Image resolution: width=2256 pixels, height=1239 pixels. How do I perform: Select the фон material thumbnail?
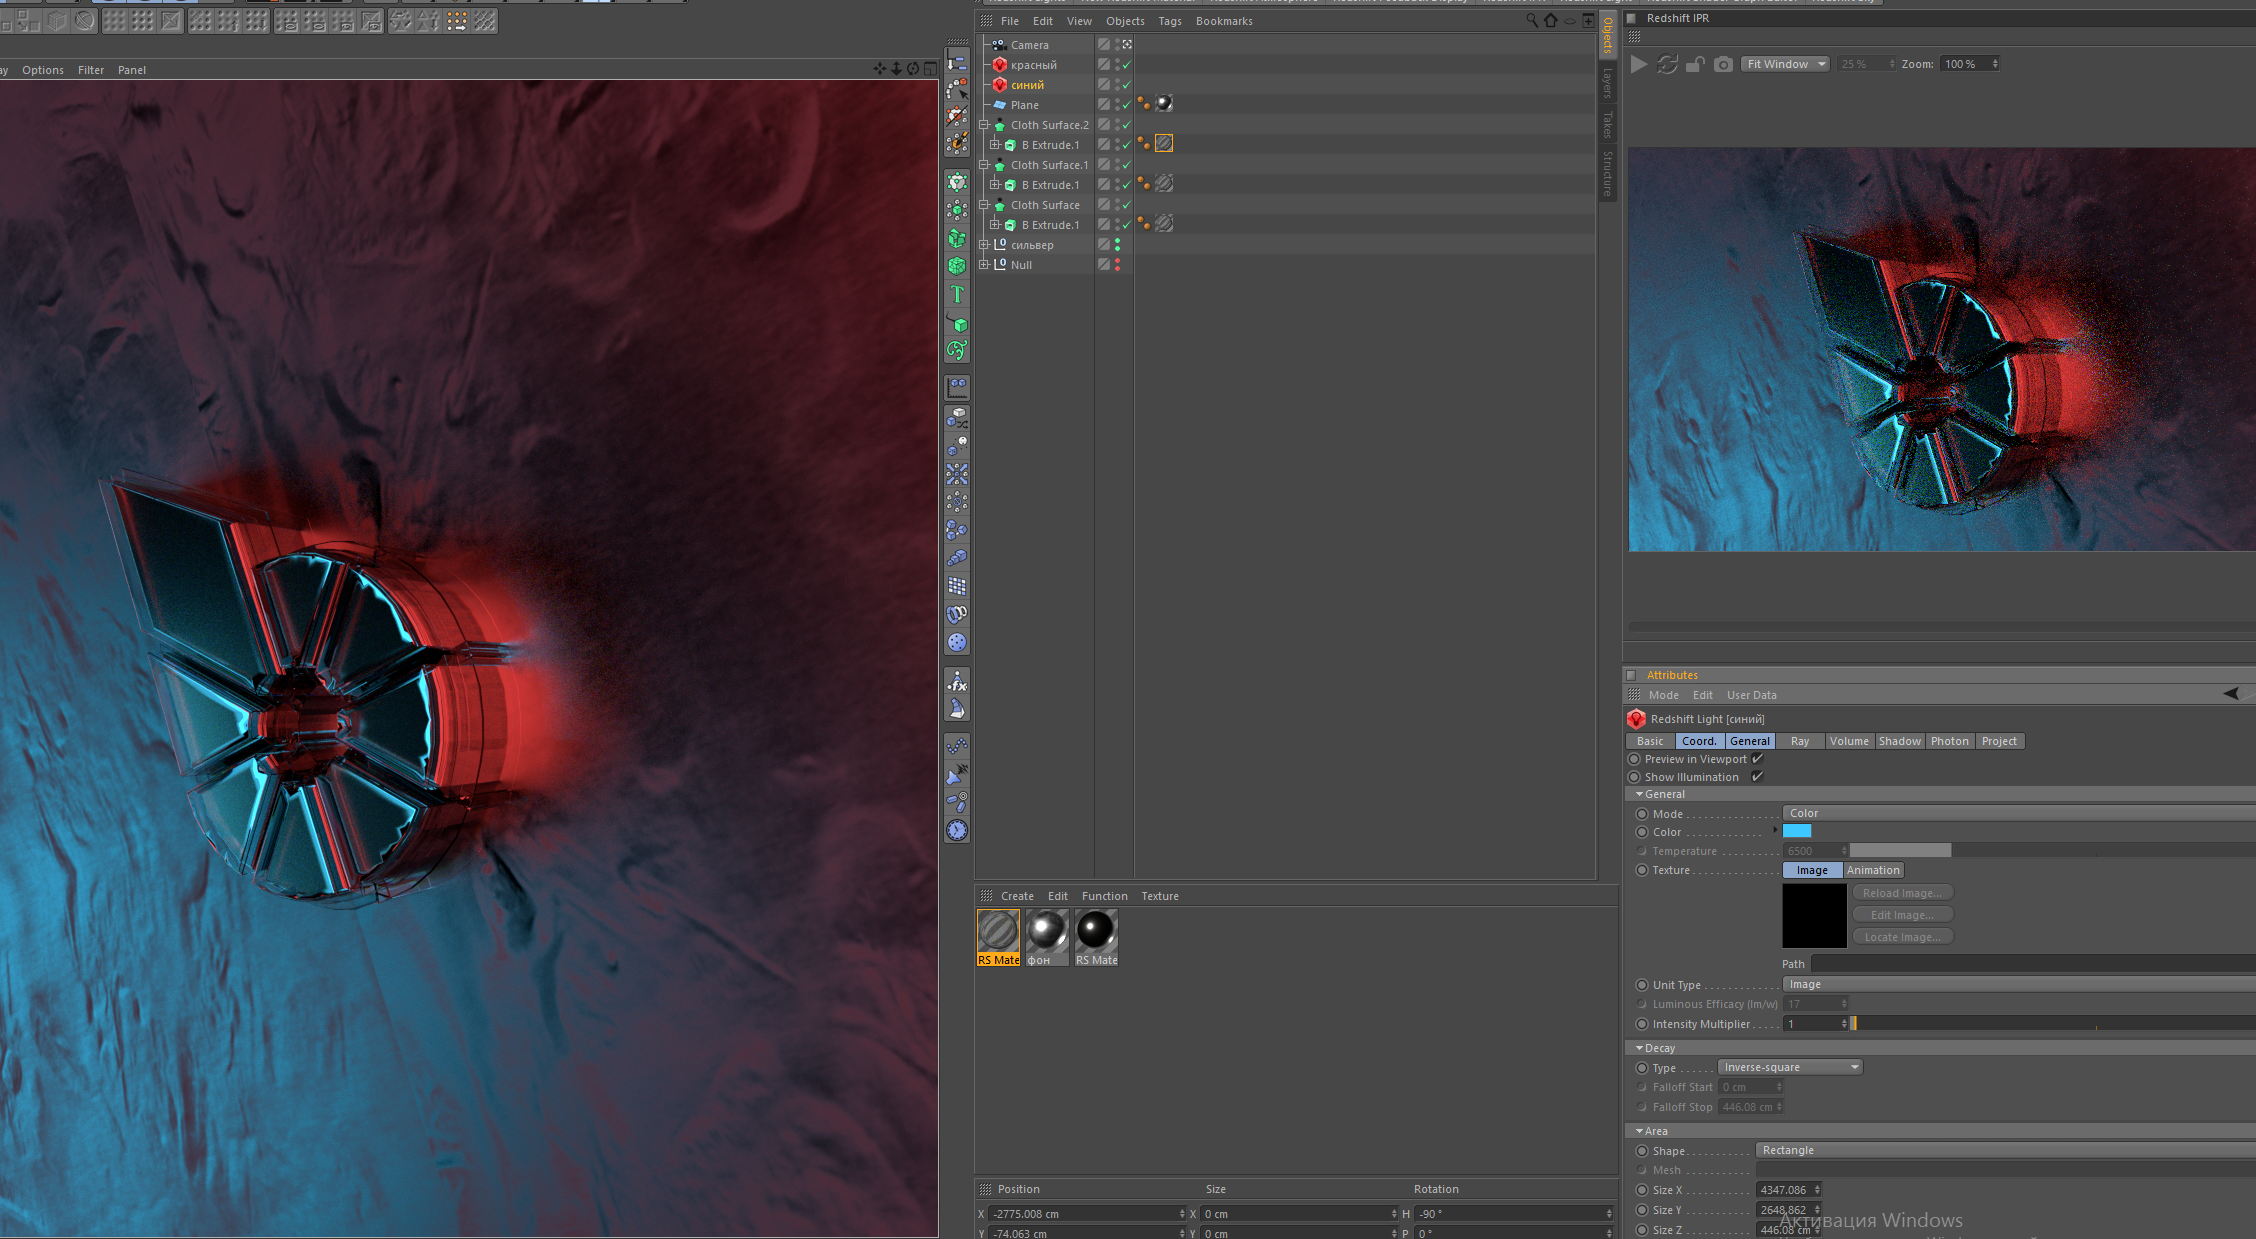click(x=1047, y=937)
